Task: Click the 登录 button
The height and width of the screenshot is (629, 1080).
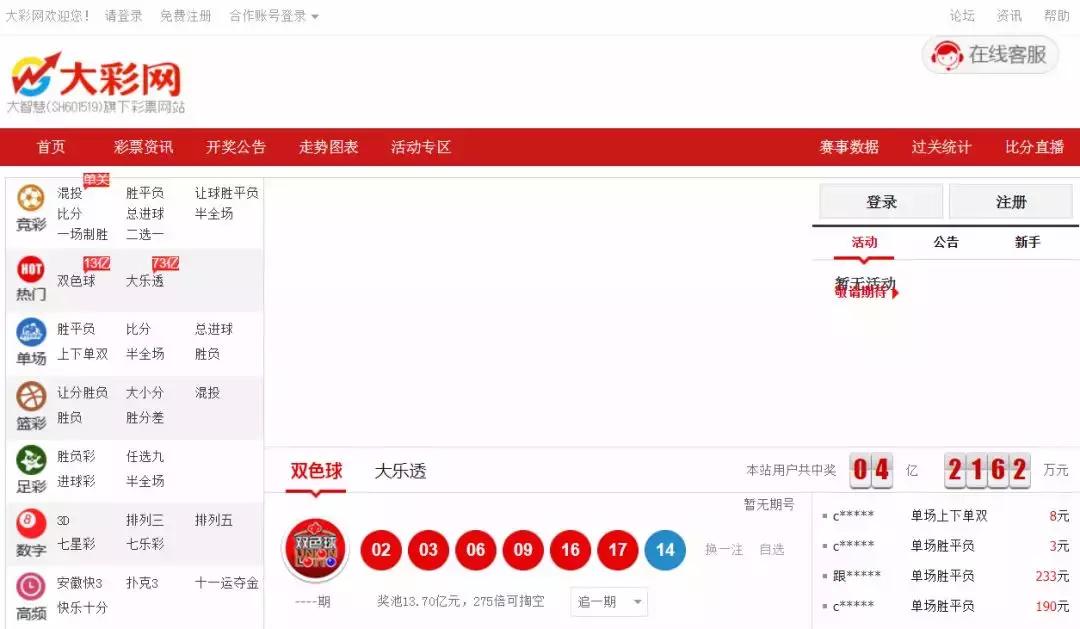Action: pos(880,201)
